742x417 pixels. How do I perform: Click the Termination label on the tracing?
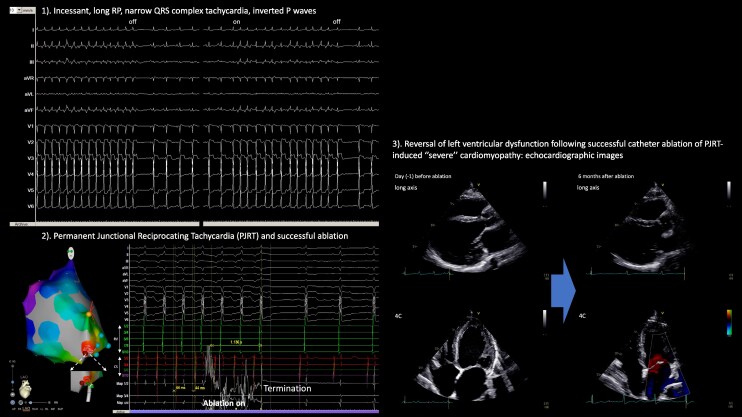[x=287, y=388]
